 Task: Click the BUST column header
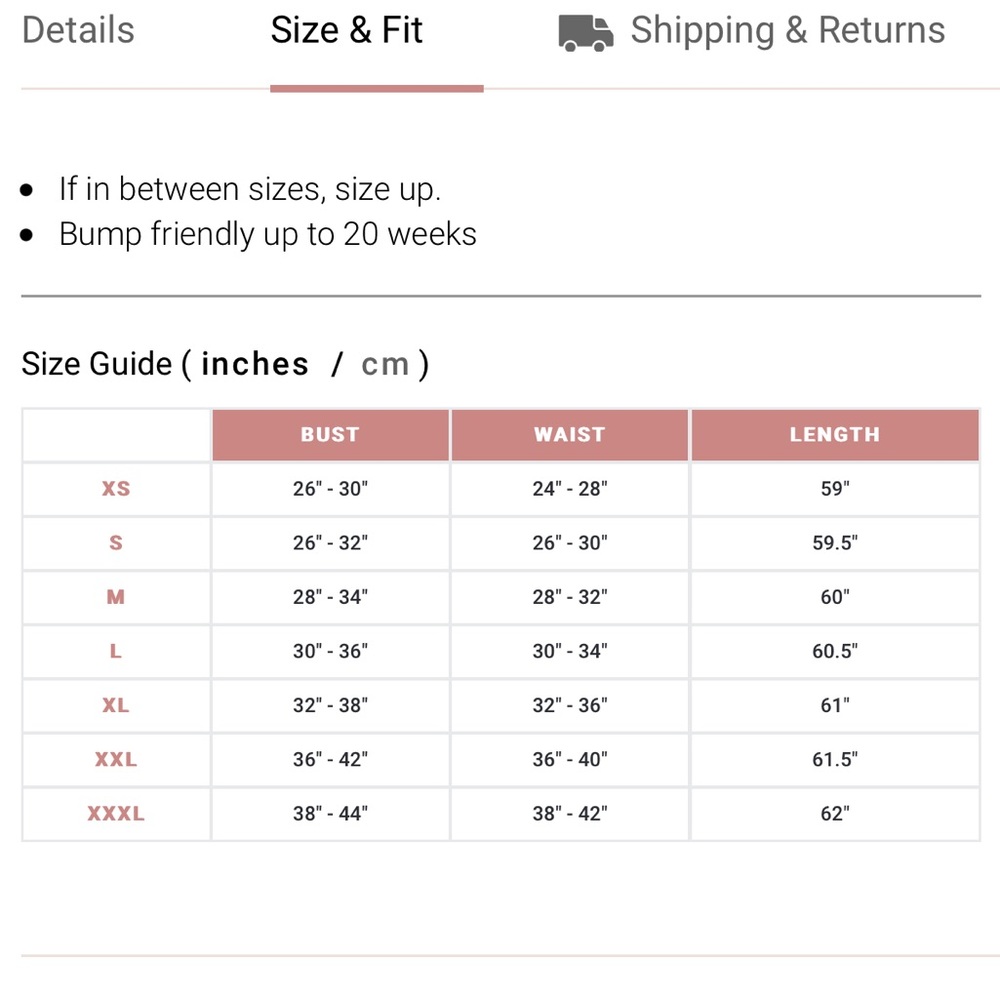point(330,435)
